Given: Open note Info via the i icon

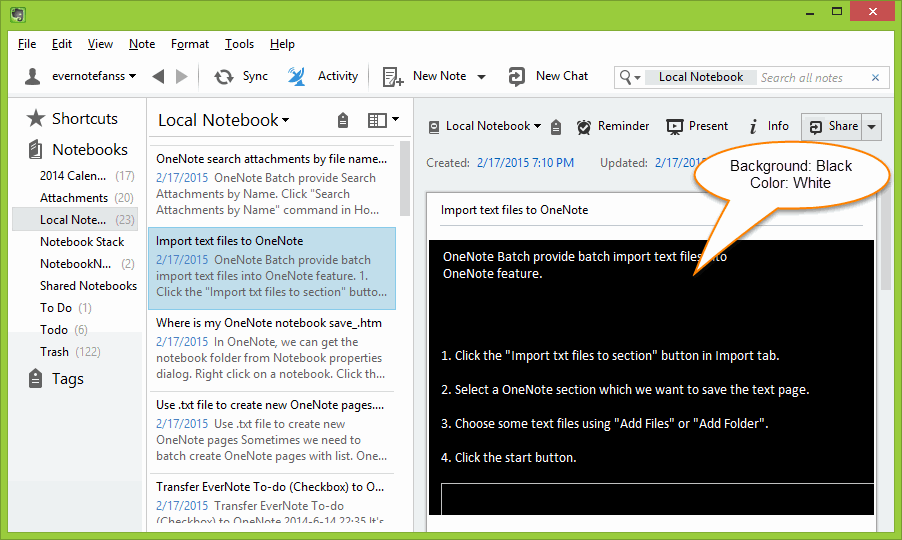Looking at the screenshot, I should point(753,127).
